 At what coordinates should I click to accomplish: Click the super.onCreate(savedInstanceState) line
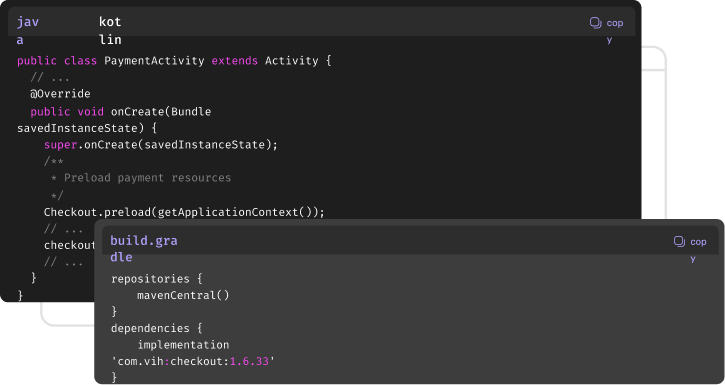coord(160,145)
